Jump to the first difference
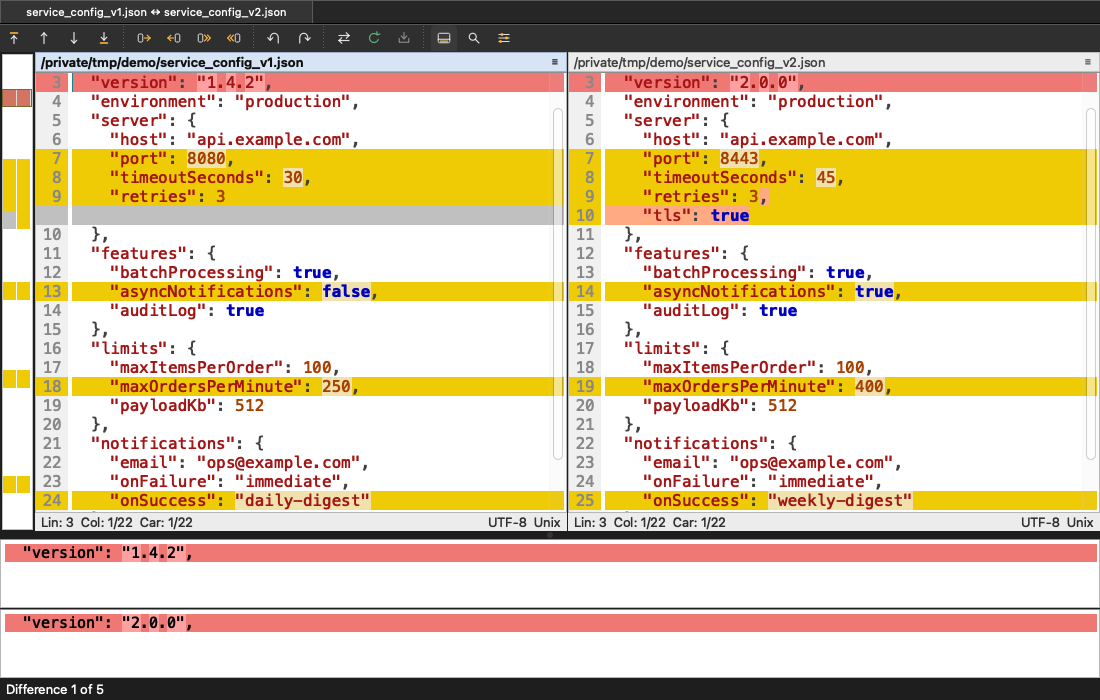Image resolution: width=1100 pixels, height=700 pixels. coord(14,38)
